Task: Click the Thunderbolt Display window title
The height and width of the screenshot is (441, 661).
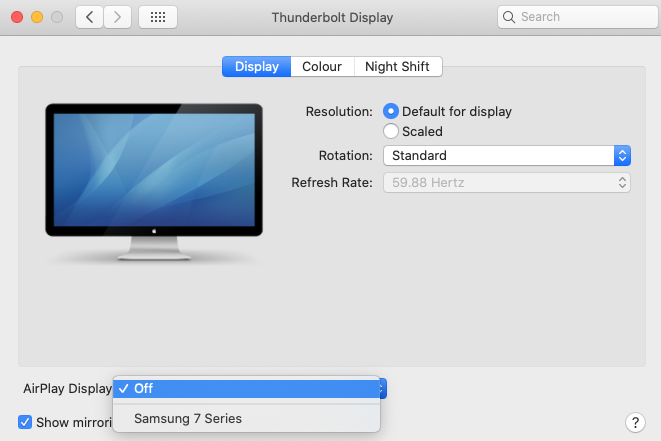Action: click(332, 17)
